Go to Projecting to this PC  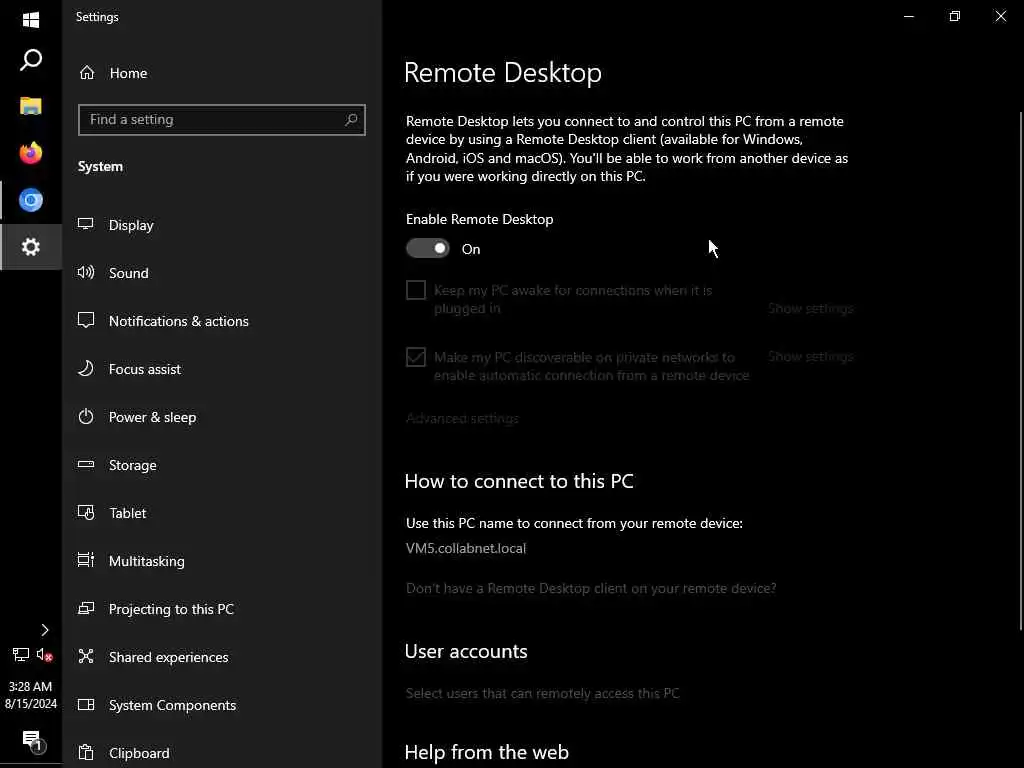tap(171, 609)
